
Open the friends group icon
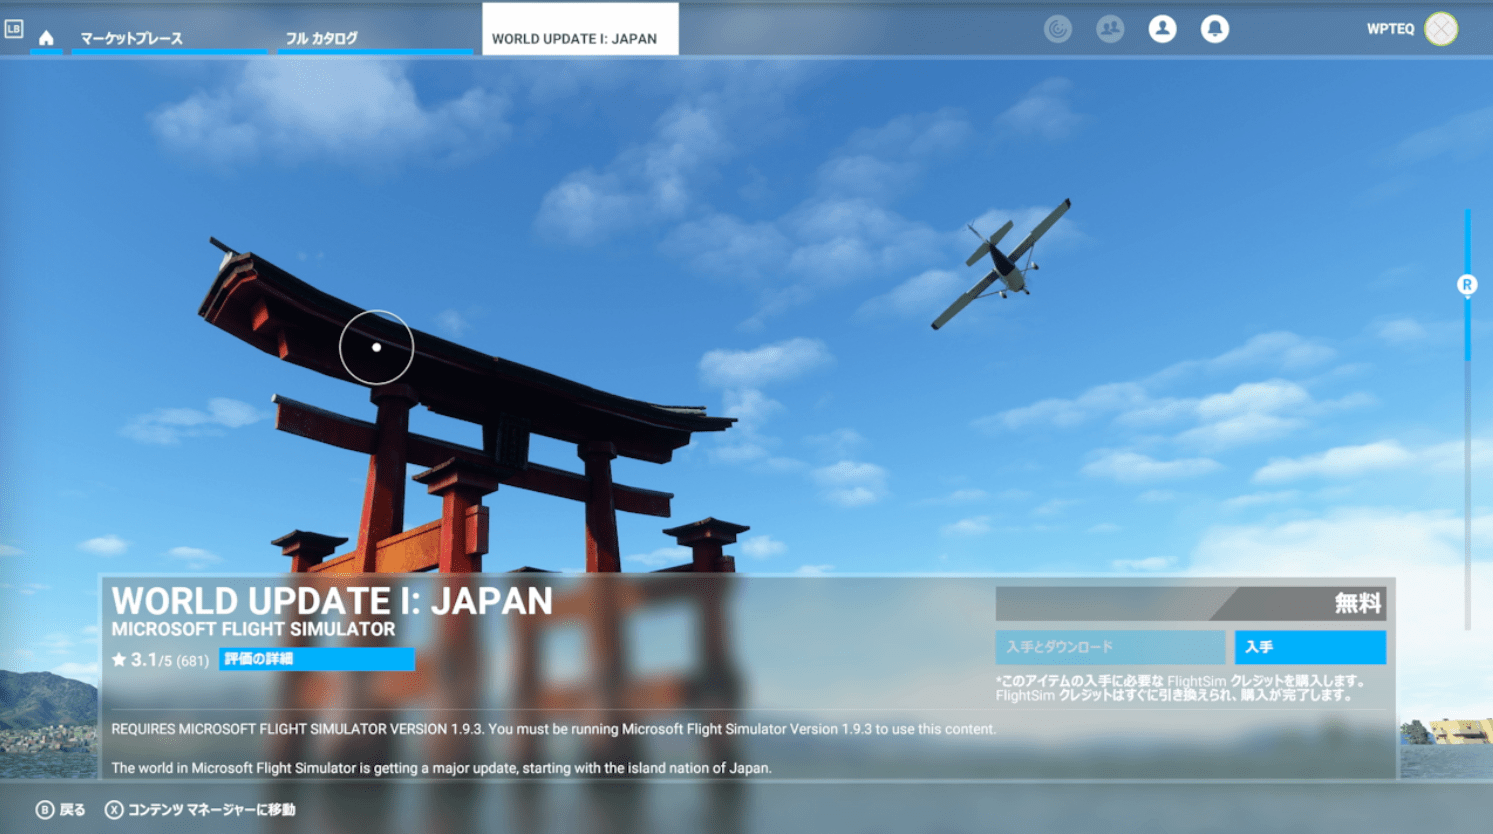pyautogui.click(x=1110, y=29)
